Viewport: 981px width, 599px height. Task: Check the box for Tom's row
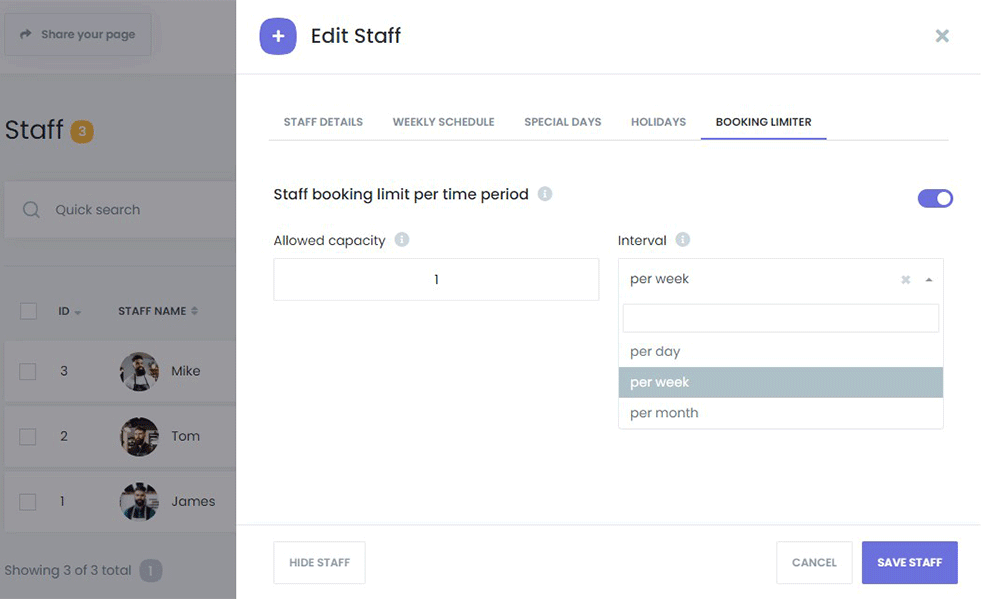click(28, 437)
